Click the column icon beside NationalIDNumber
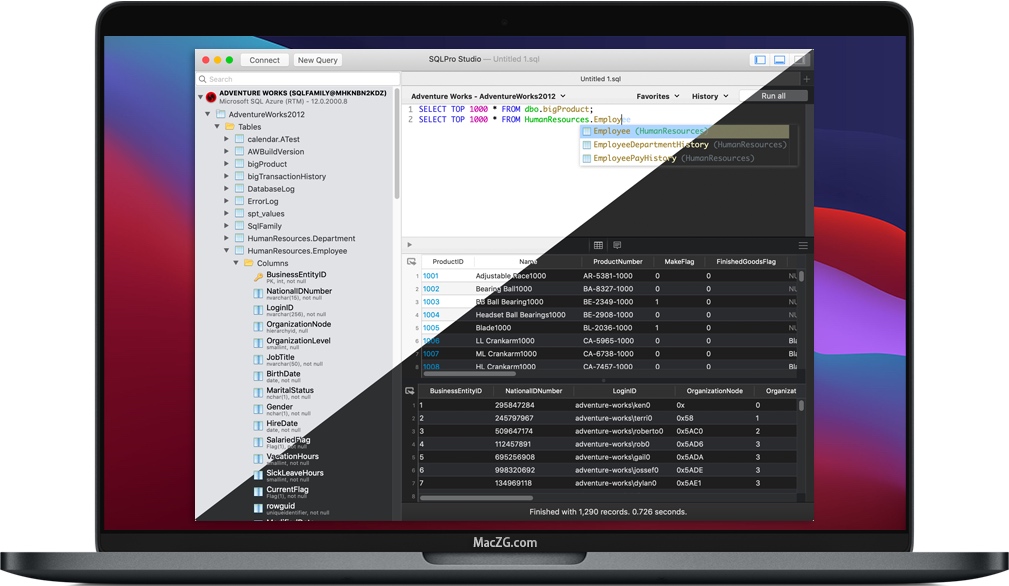 (x=258, y=294)
